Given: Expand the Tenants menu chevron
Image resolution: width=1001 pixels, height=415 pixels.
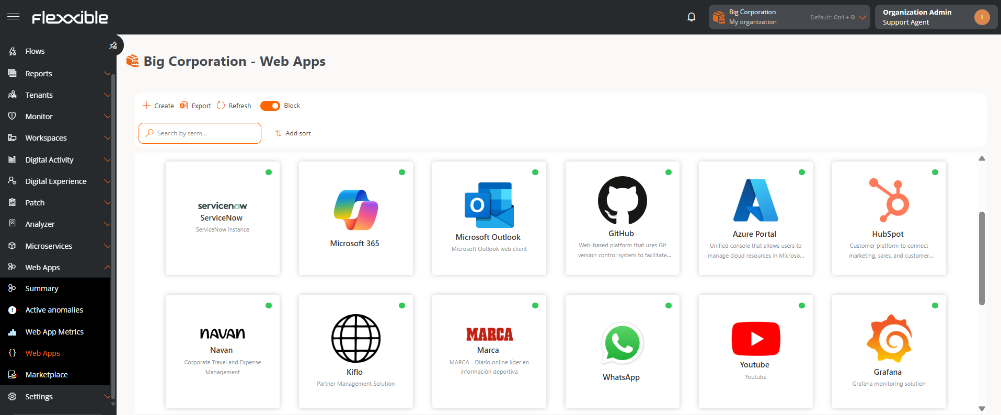Looking at the screenshot, I should [107, 95].
